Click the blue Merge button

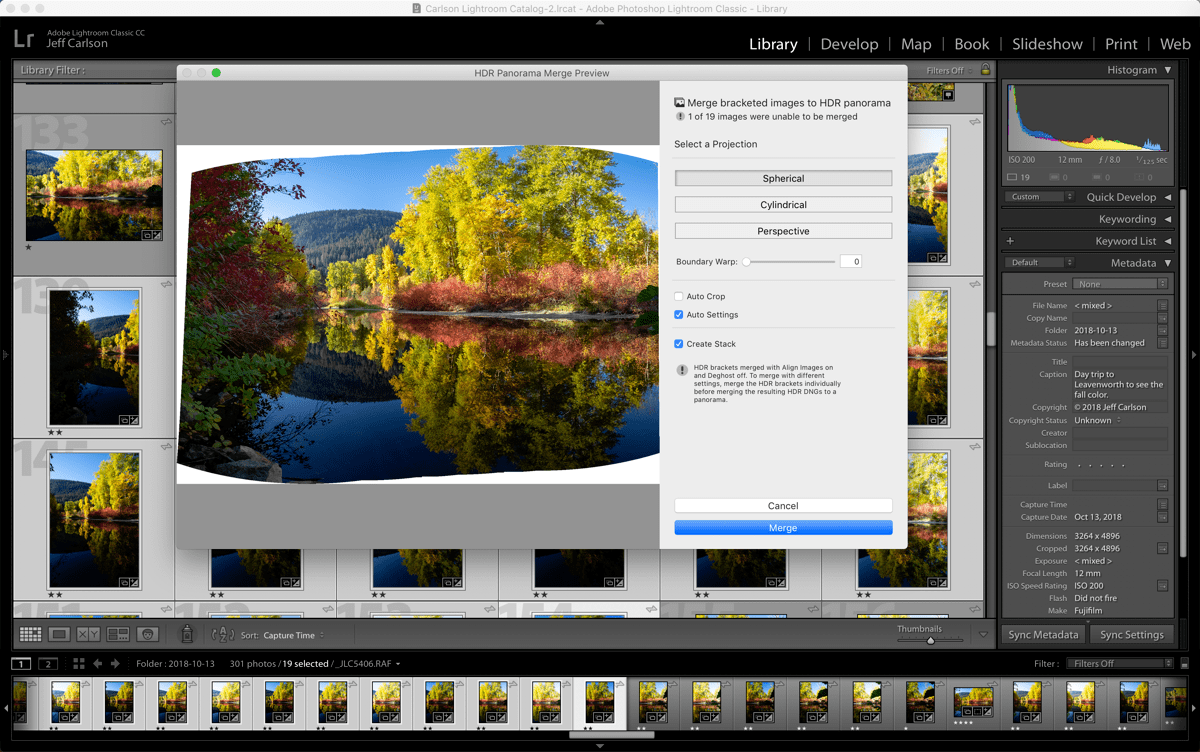783,528
